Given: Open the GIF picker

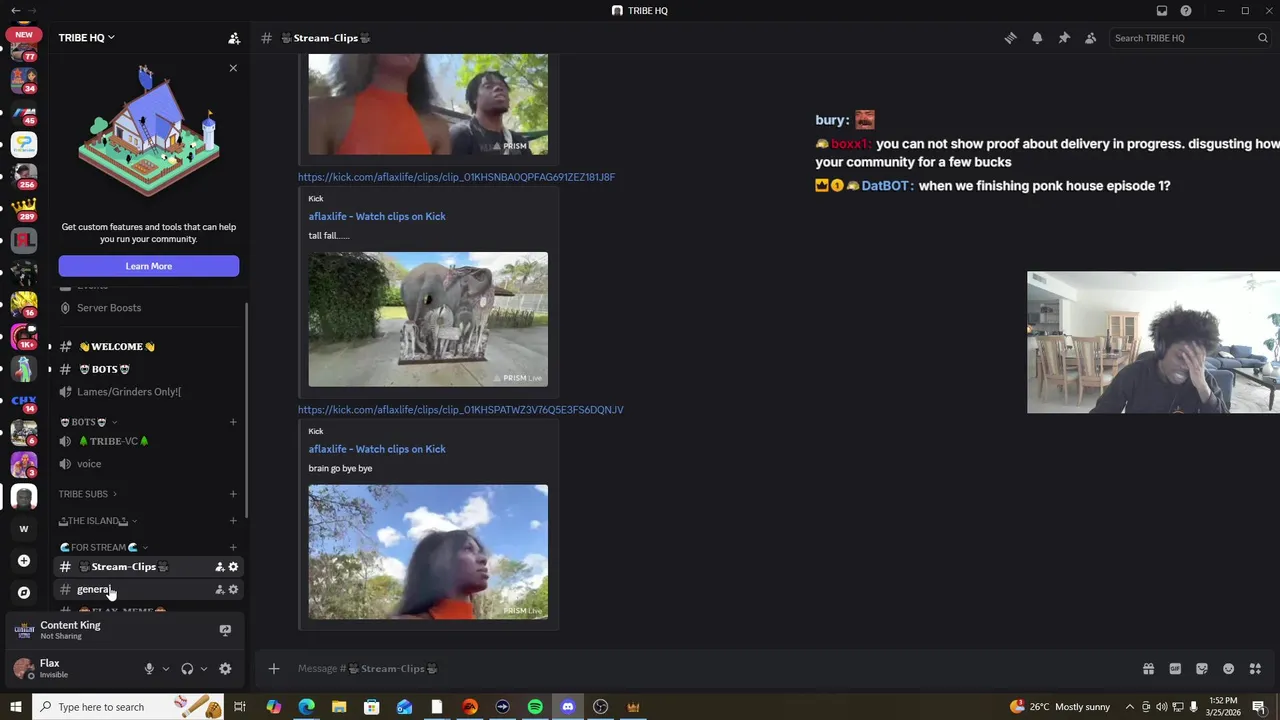Looking at the screenshot, I should click(1175, 669).
